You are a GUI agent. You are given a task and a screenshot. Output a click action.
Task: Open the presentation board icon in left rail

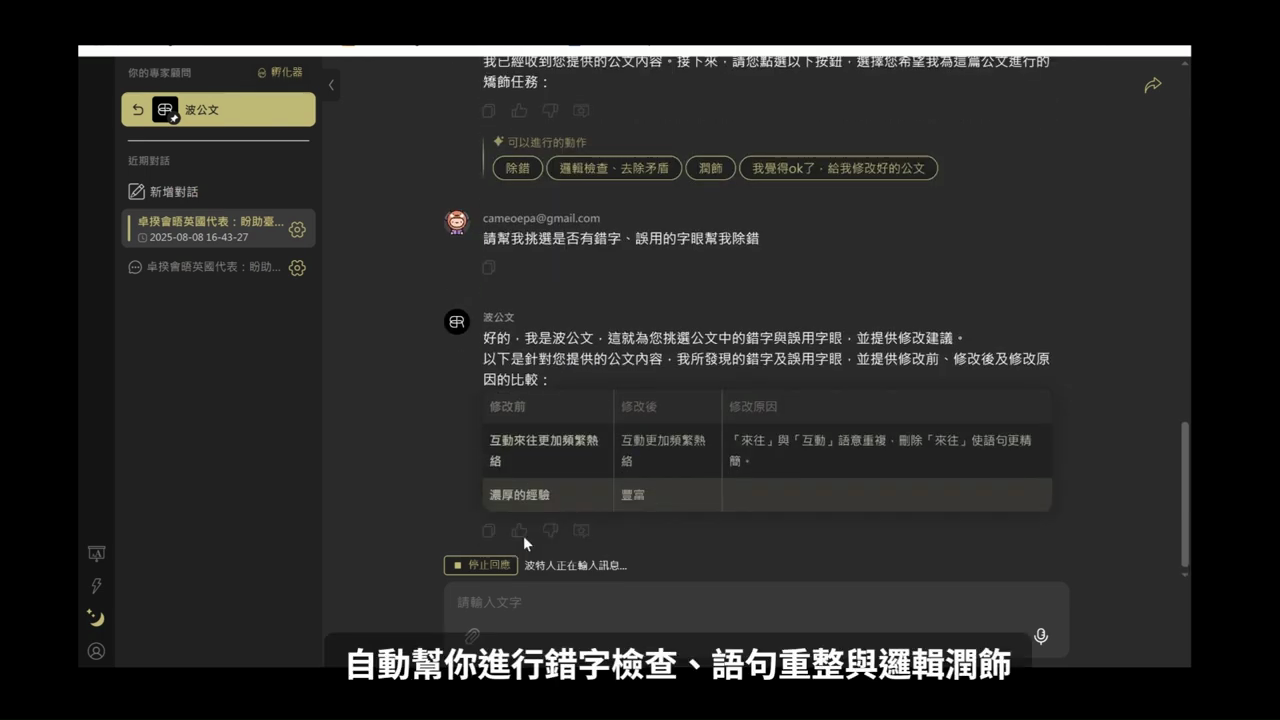(96, 553)
